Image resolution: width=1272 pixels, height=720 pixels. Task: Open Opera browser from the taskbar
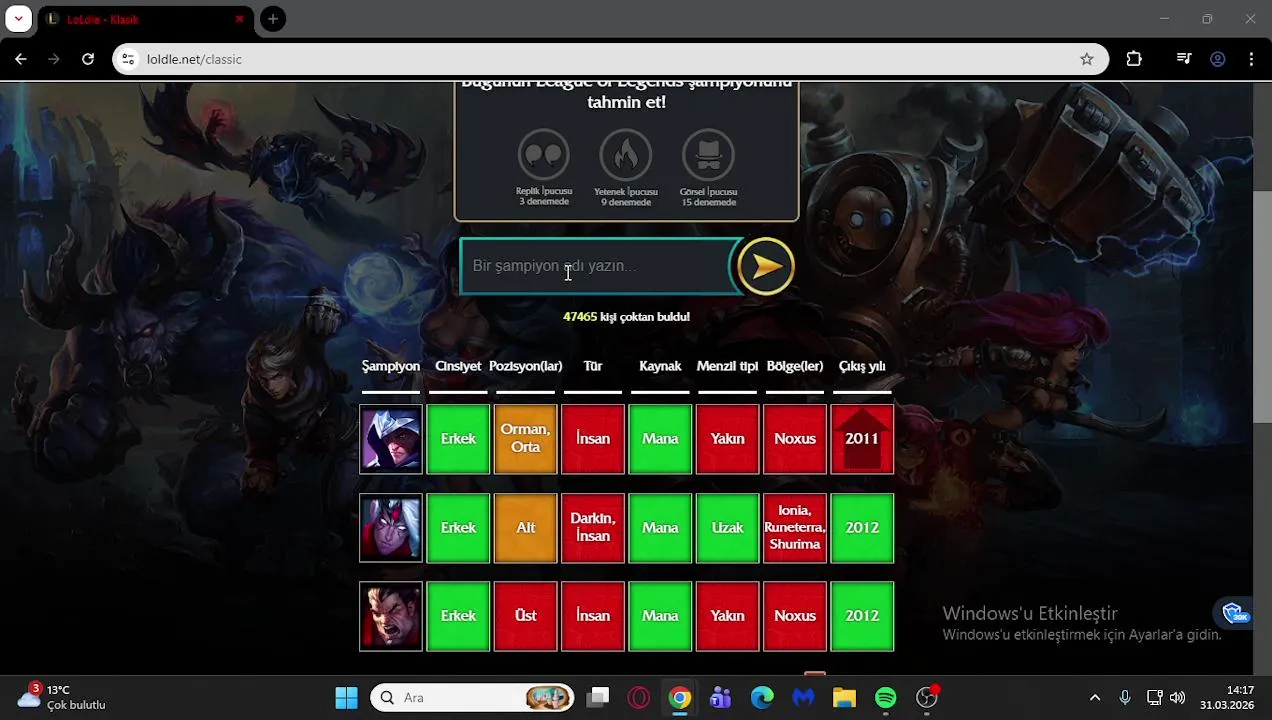639,698
